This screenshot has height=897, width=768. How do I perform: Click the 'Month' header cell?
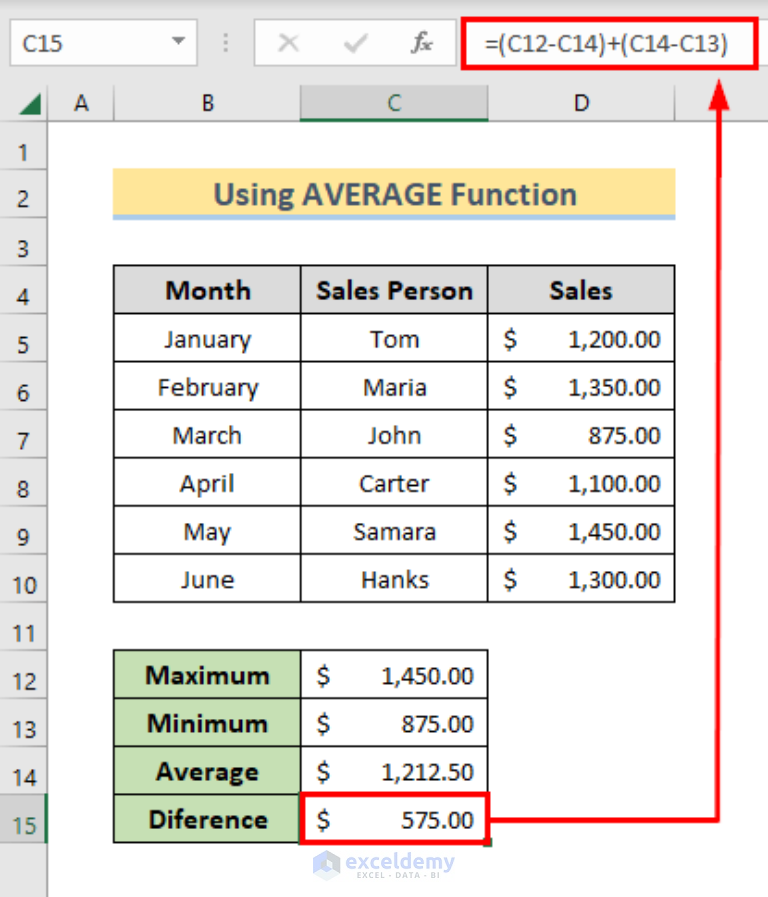tap(207, 289)
